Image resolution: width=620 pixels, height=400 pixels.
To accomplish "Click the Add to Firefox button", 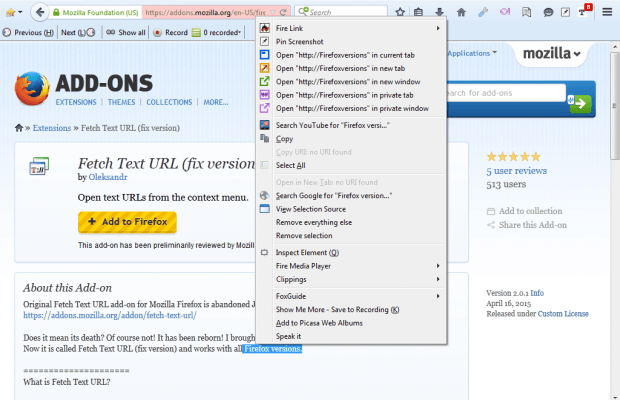I will (127, 222).
